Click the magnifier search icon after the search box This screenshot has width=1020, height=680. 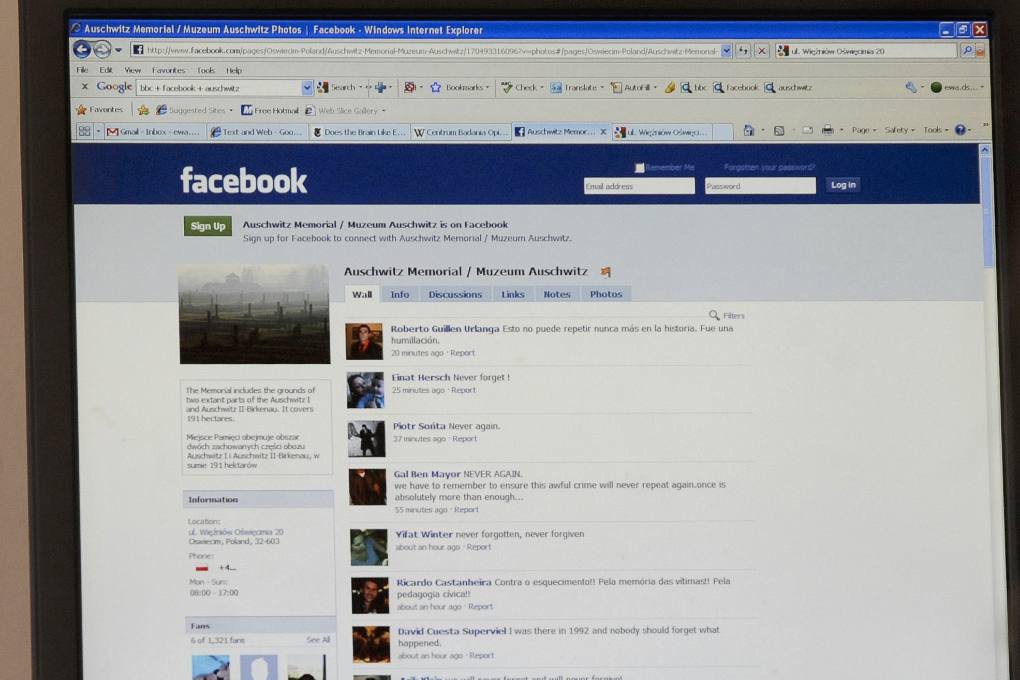(967, 51)
